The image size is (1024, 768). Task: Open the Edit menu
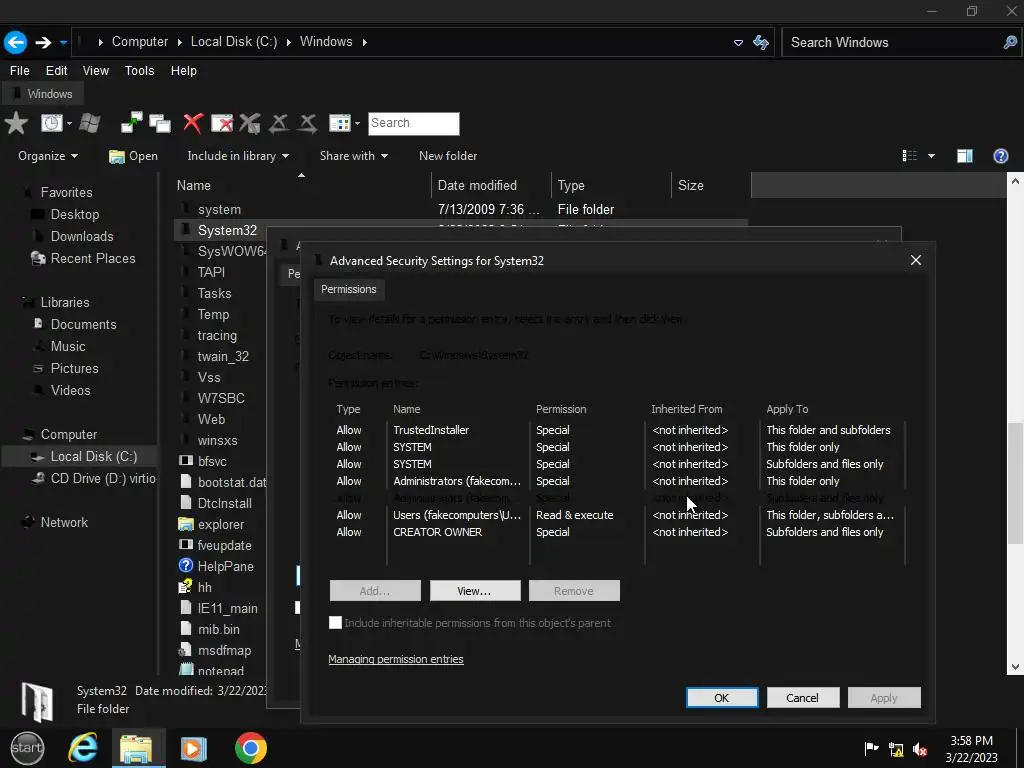56,71
